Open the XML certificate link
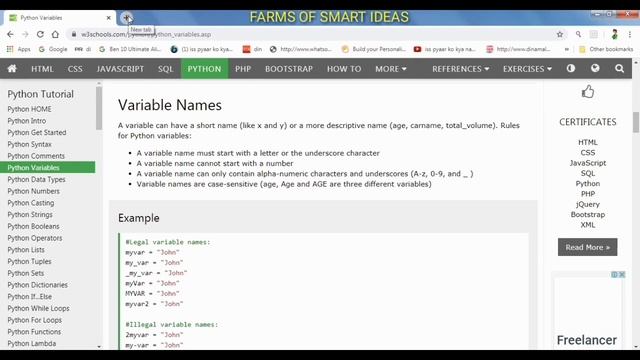The image size is (640, 360). pos(588,225)
